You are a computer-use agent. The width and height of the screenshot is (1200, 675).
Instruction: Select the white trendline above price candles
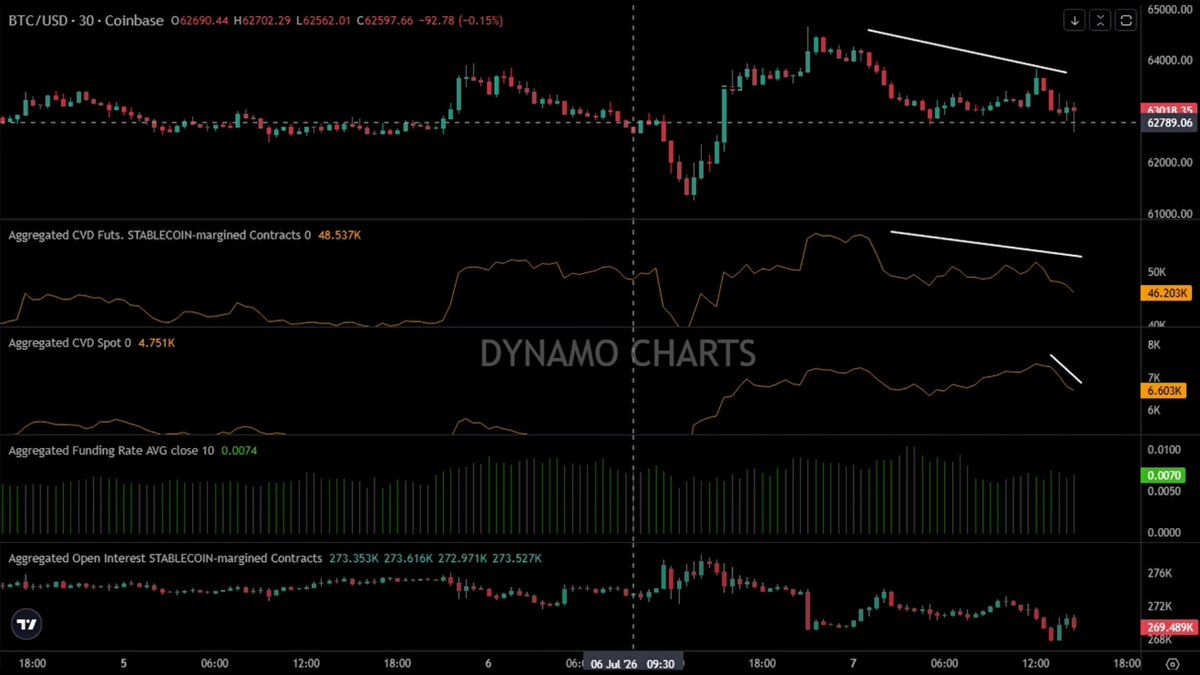click(967, 51)
